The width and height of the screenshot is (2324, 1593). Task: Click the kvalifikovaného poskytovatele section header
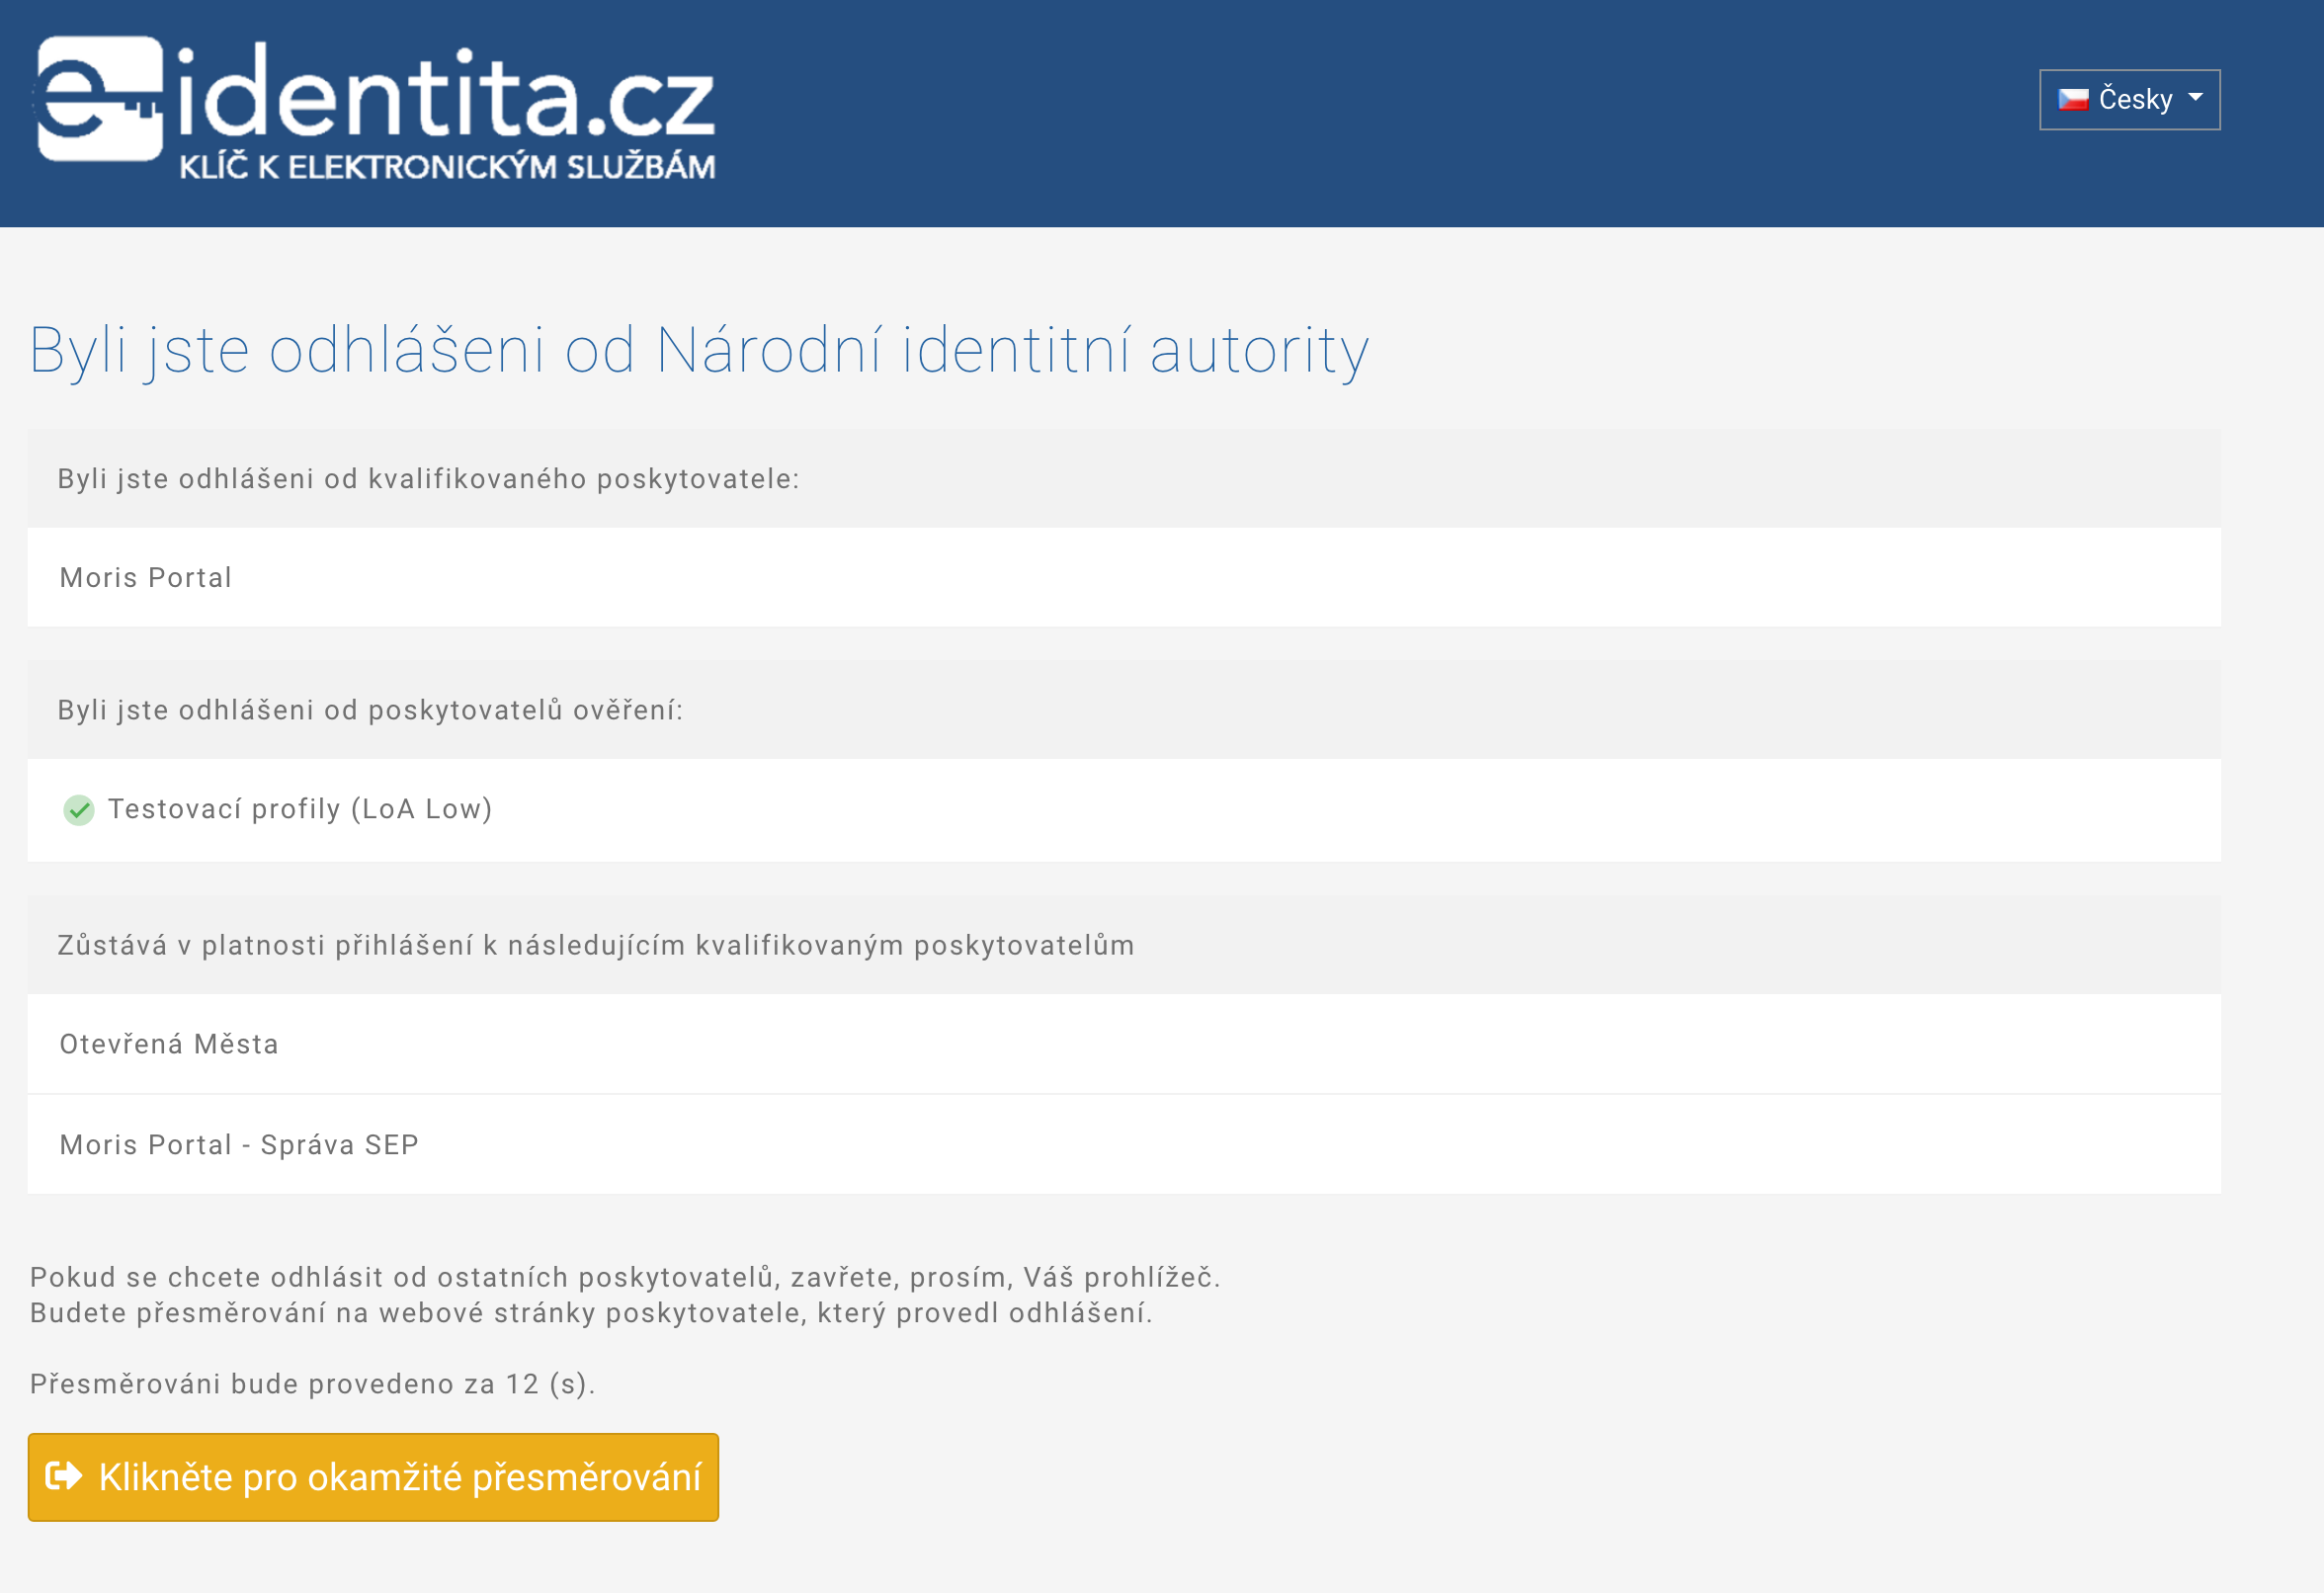(x=1124, y=478)
